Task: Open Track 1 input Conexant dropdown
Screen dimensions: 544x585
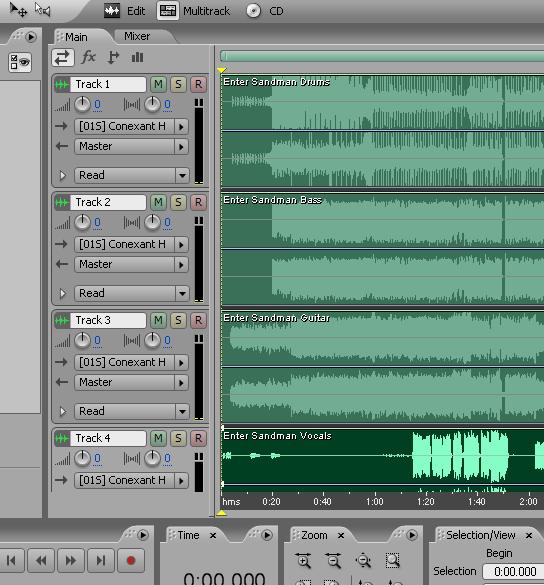Action: (131, 126)
